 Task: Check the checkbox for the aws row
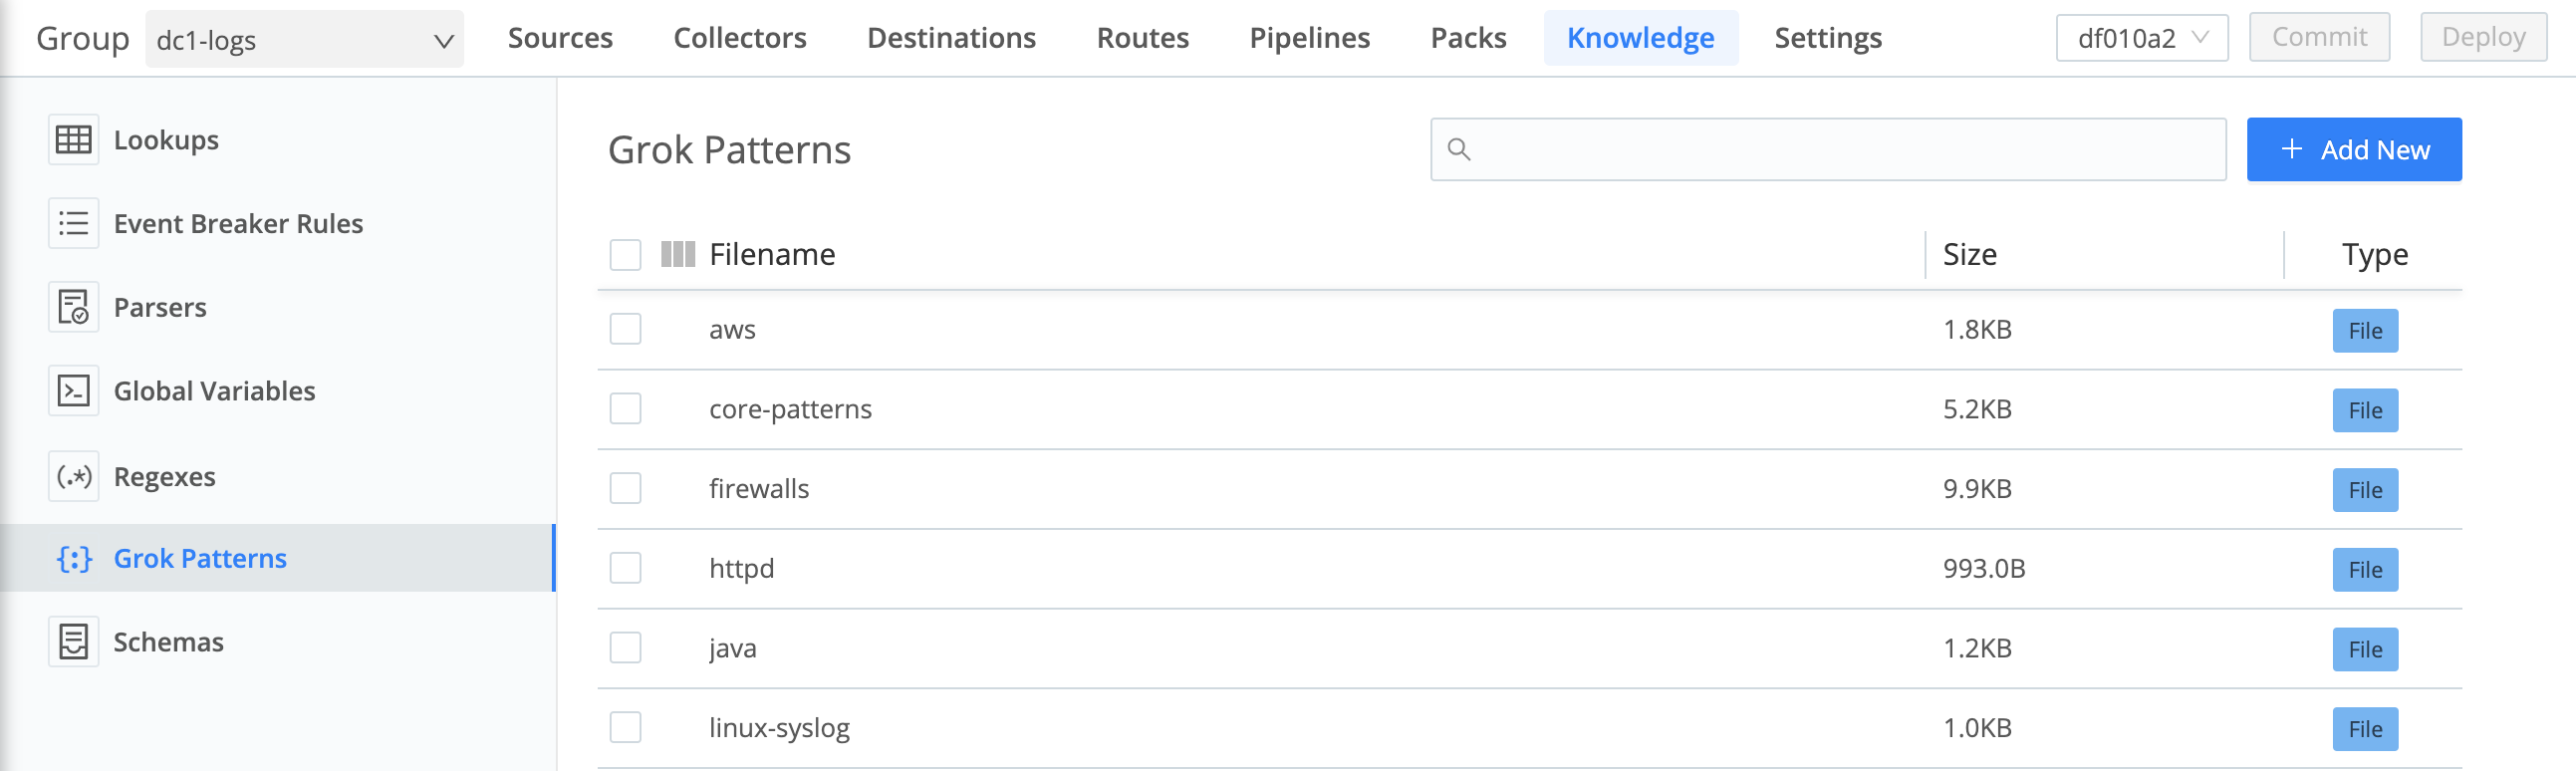click(624, 328)
